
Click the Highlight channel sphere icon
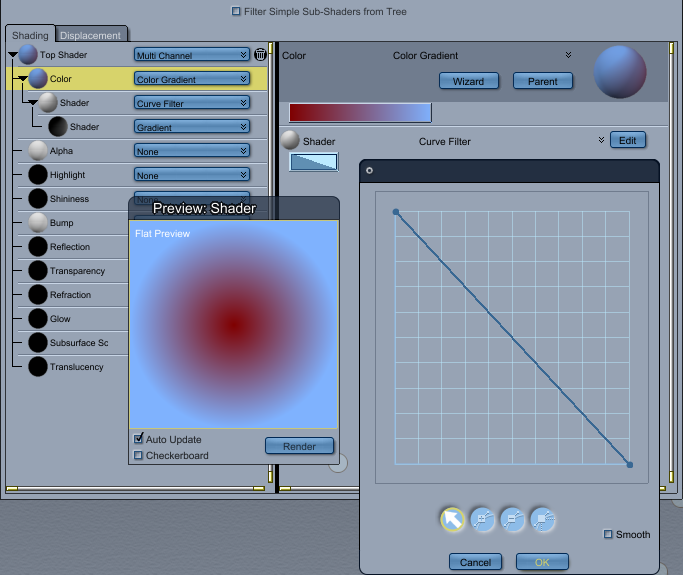pyautogui.click(x=38, y=174)
